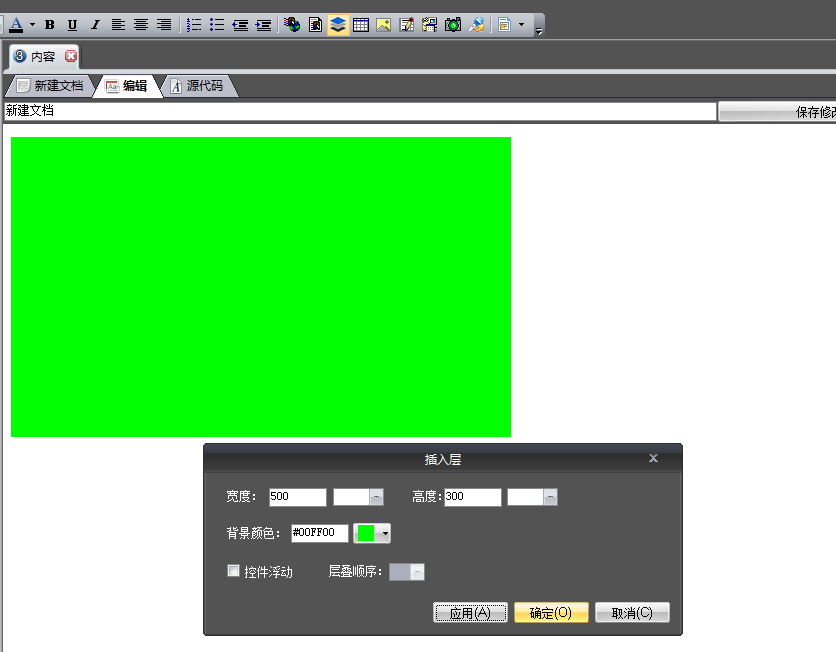Open the width unit dropdown

(376, 497)
